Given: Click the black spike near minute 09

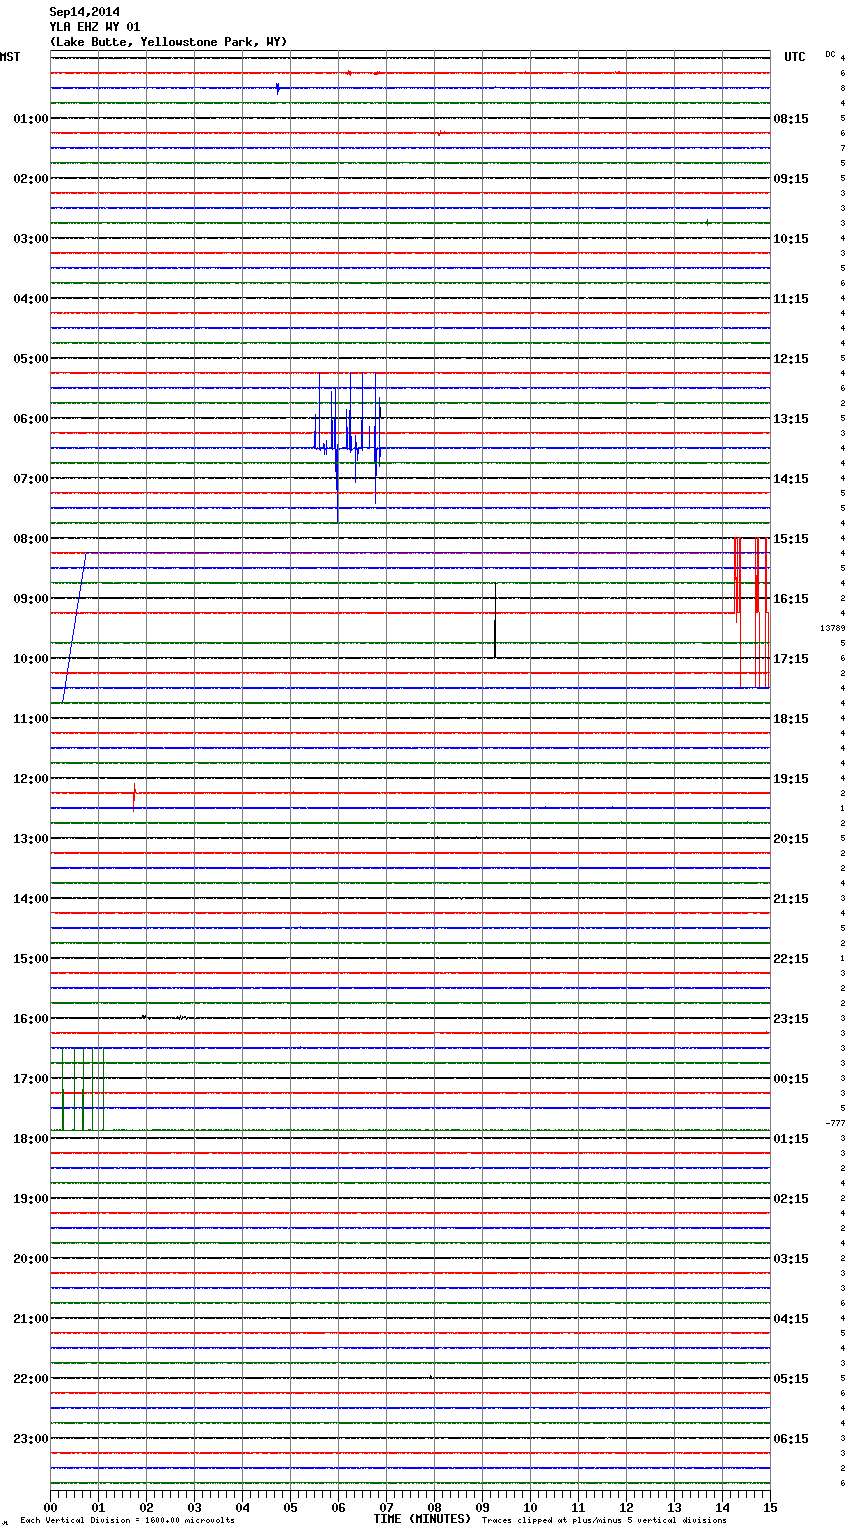Looking at the screenshot, I should point(495,620).
